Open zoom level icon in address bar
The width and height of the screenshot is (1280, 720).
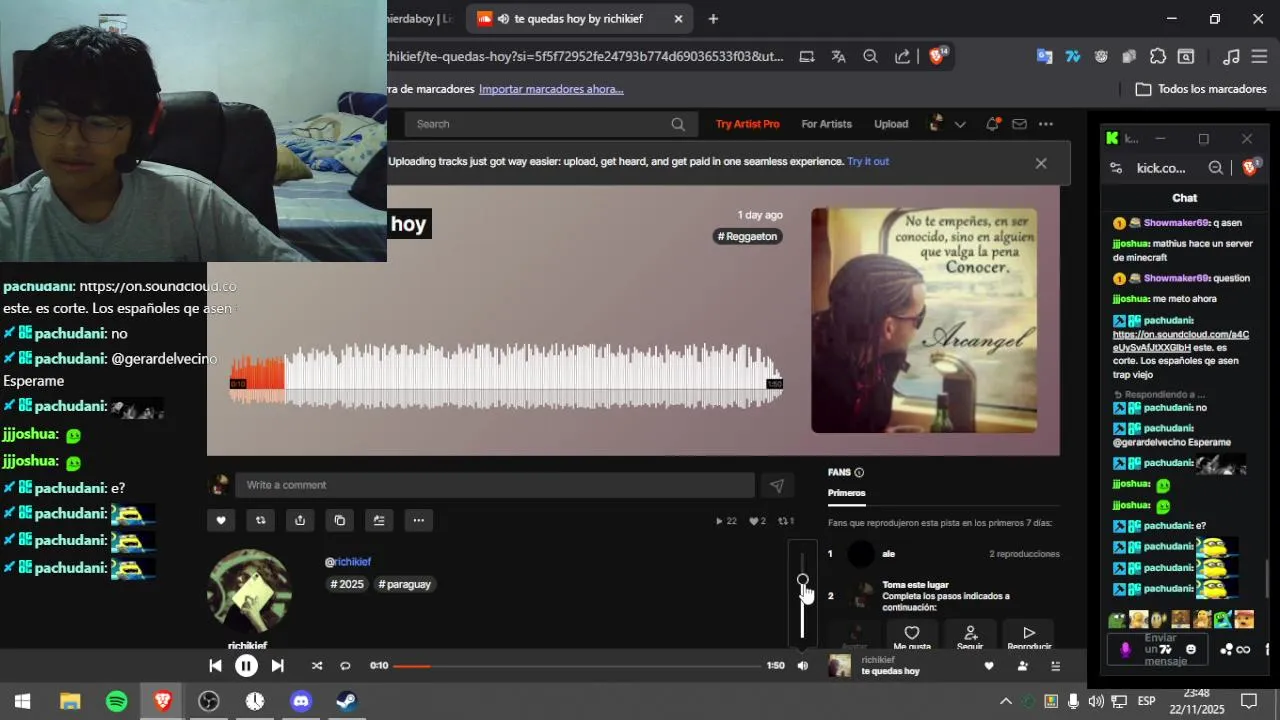870,56
